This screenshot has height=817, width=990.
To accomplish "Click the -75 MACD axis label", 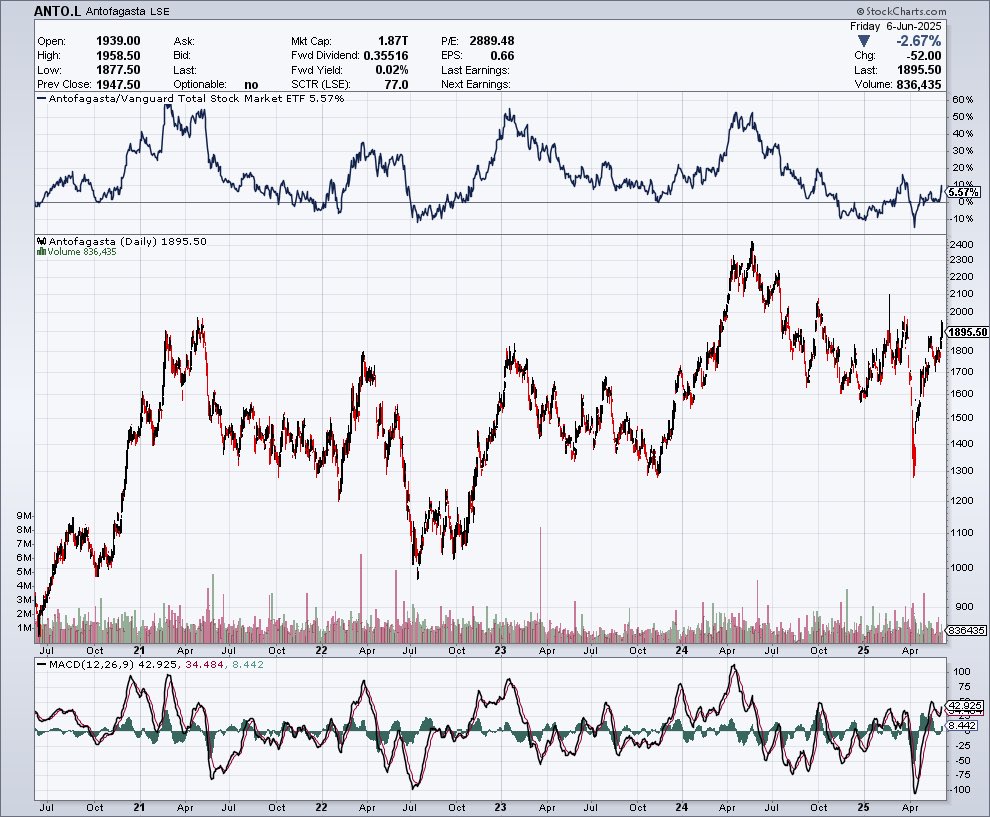I will click(x=963, y=775).
